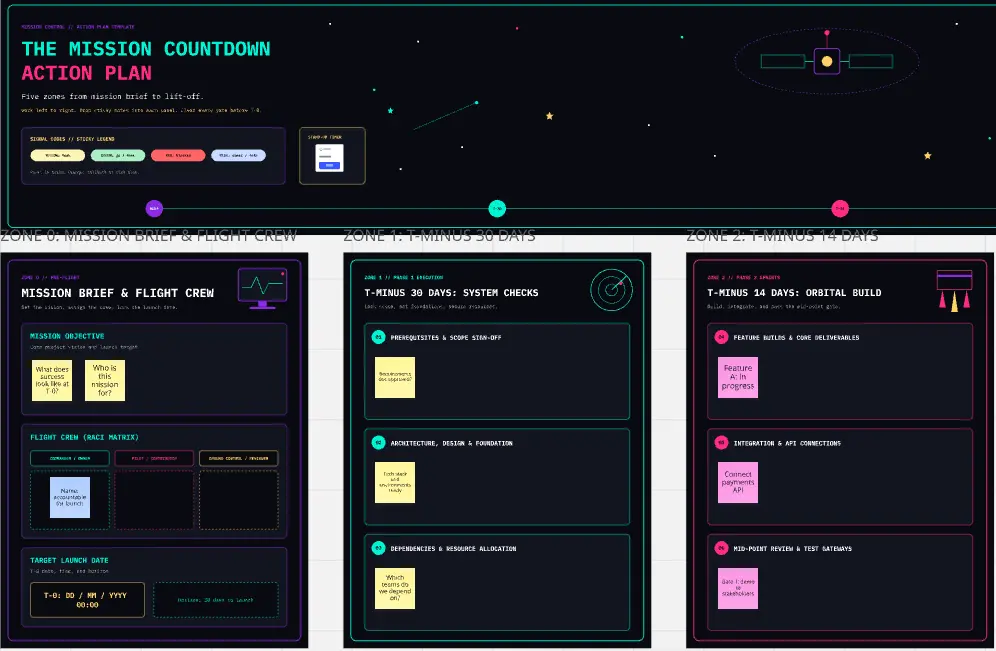The image size is (996, 651).
Task: Select the "Which teams do we depend on?" sticky
Action: pos(395,588)
